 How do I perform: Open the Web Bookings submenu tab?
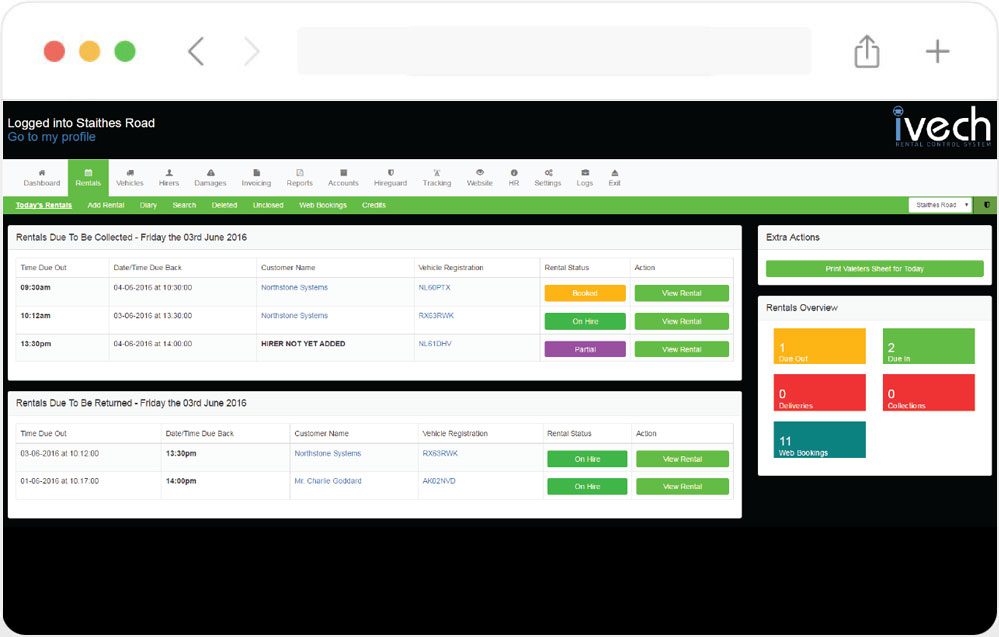323,205
